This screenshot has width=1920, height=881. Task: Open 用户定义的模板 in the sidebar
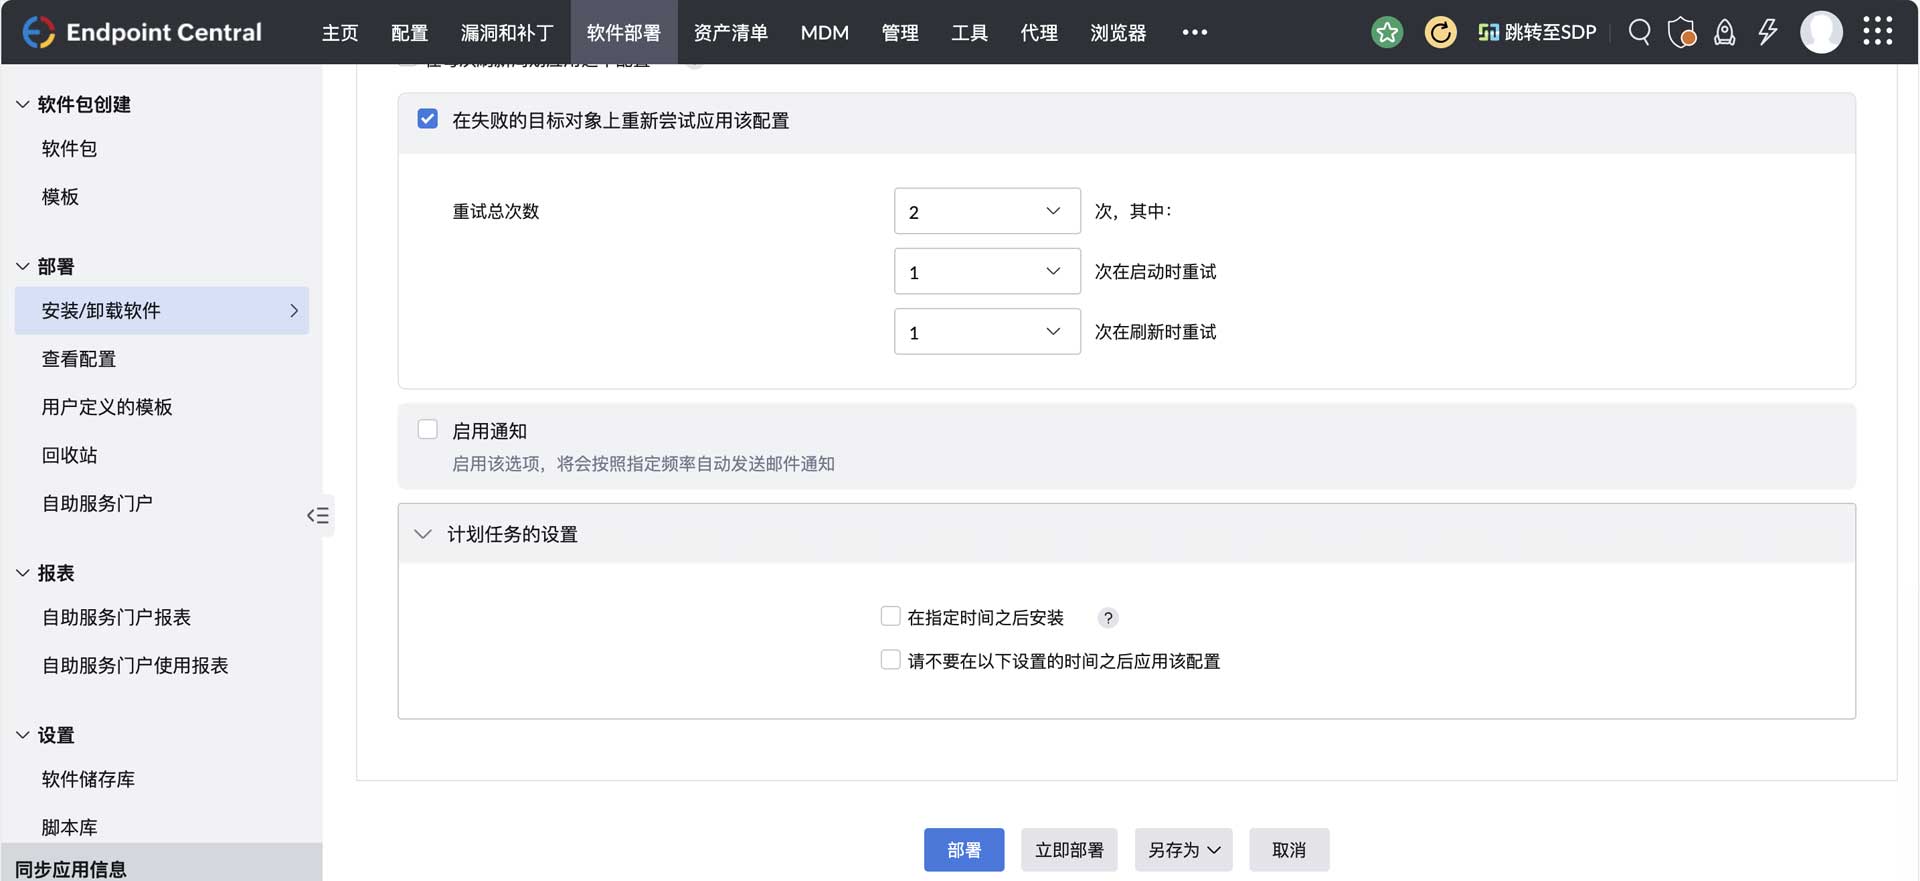(x=107, y=407)
